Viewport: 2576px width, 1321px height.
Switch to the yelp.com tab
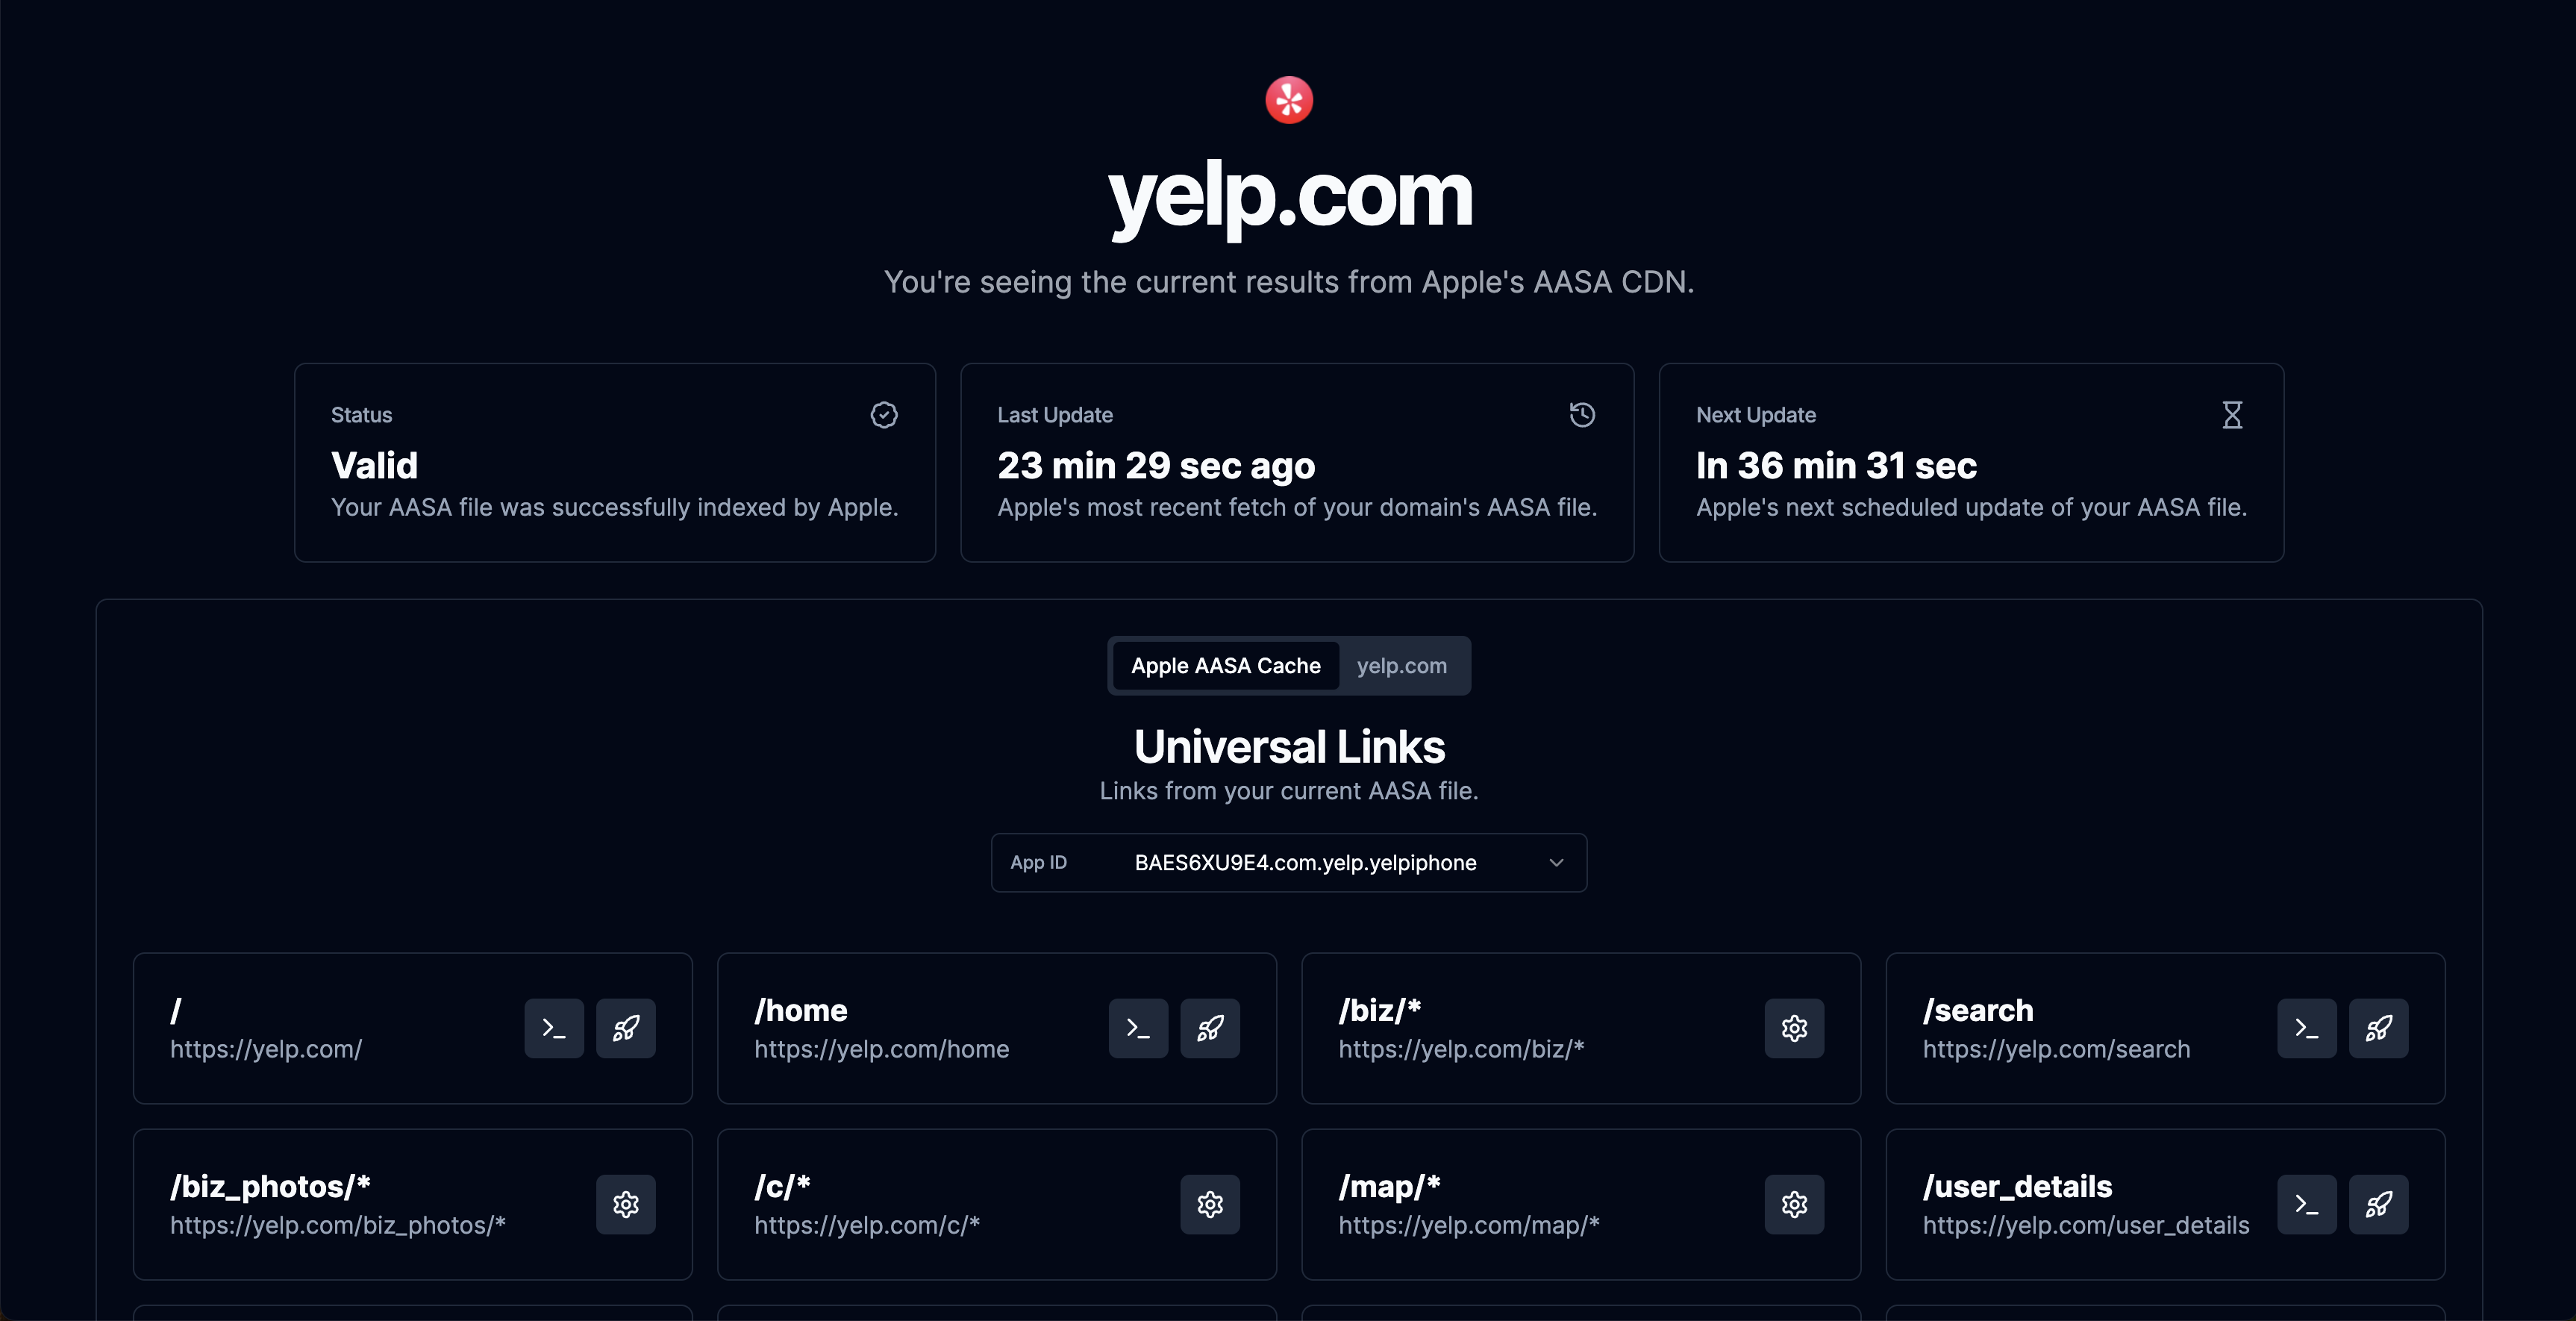[1401, 666]
